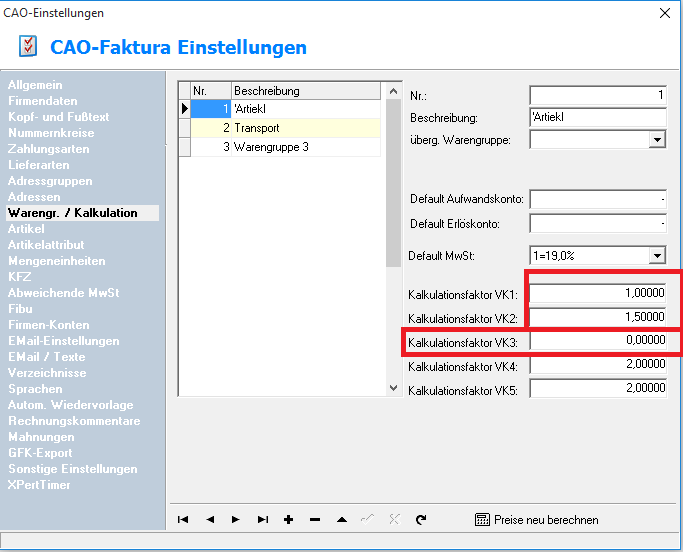Image resolution: width=683 pixels, height=552 pixels.
Task: Click Default Aufwandskonto field
Action: point(598,200)
